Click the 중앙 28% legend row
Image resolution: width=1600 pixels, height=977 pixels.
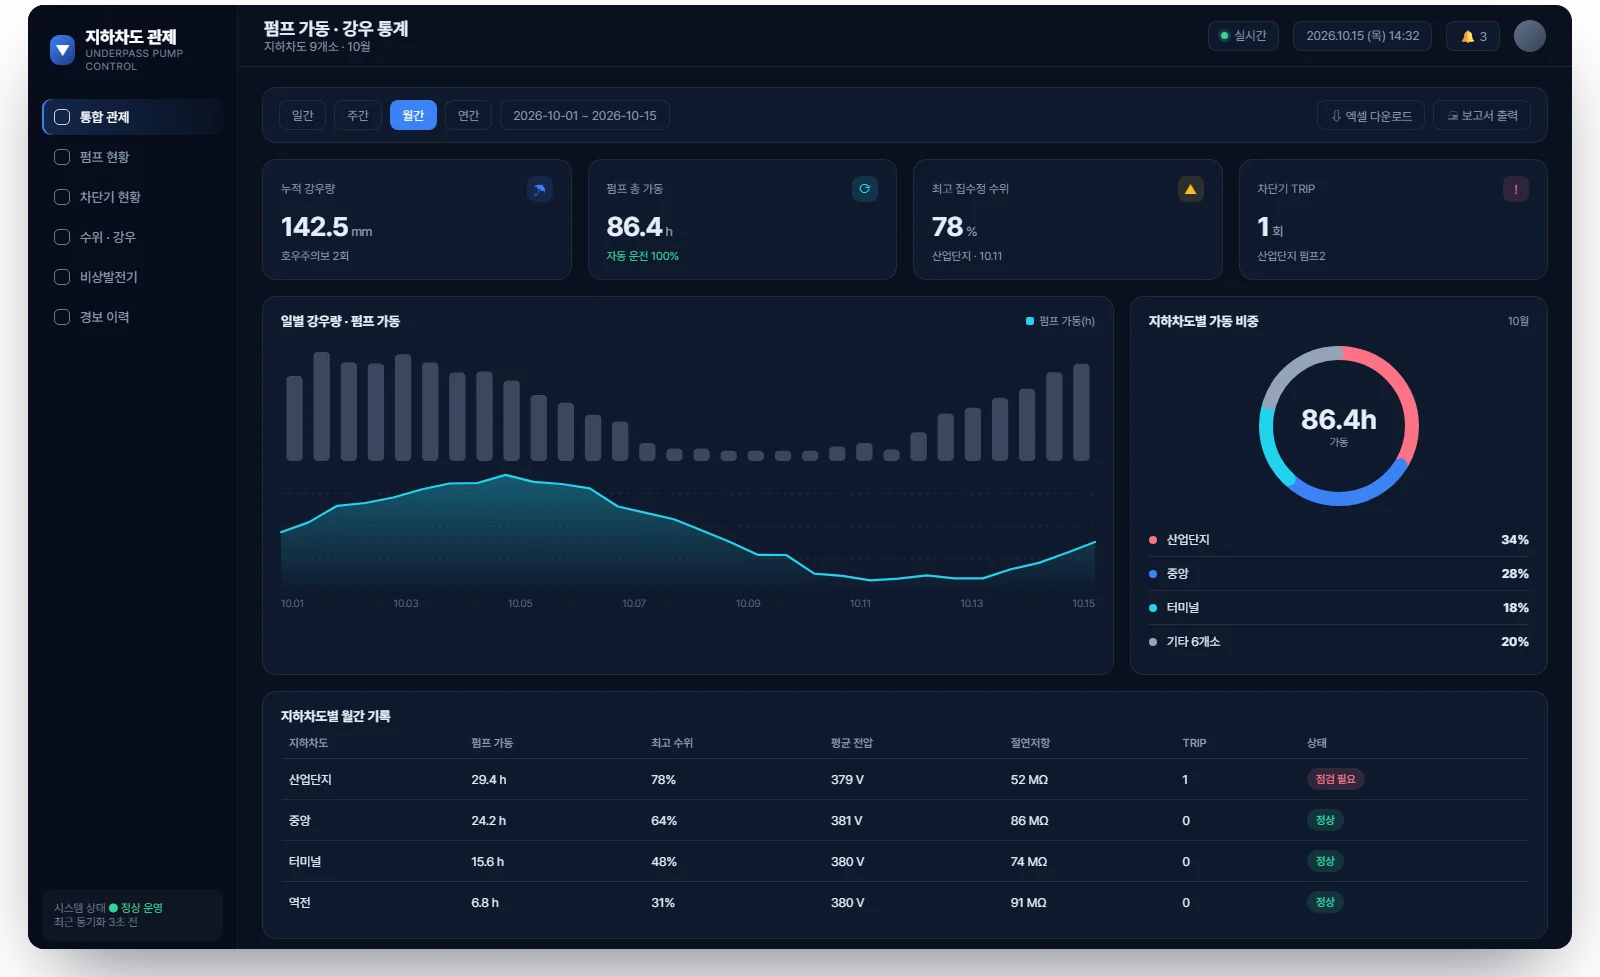point(1339,574)
